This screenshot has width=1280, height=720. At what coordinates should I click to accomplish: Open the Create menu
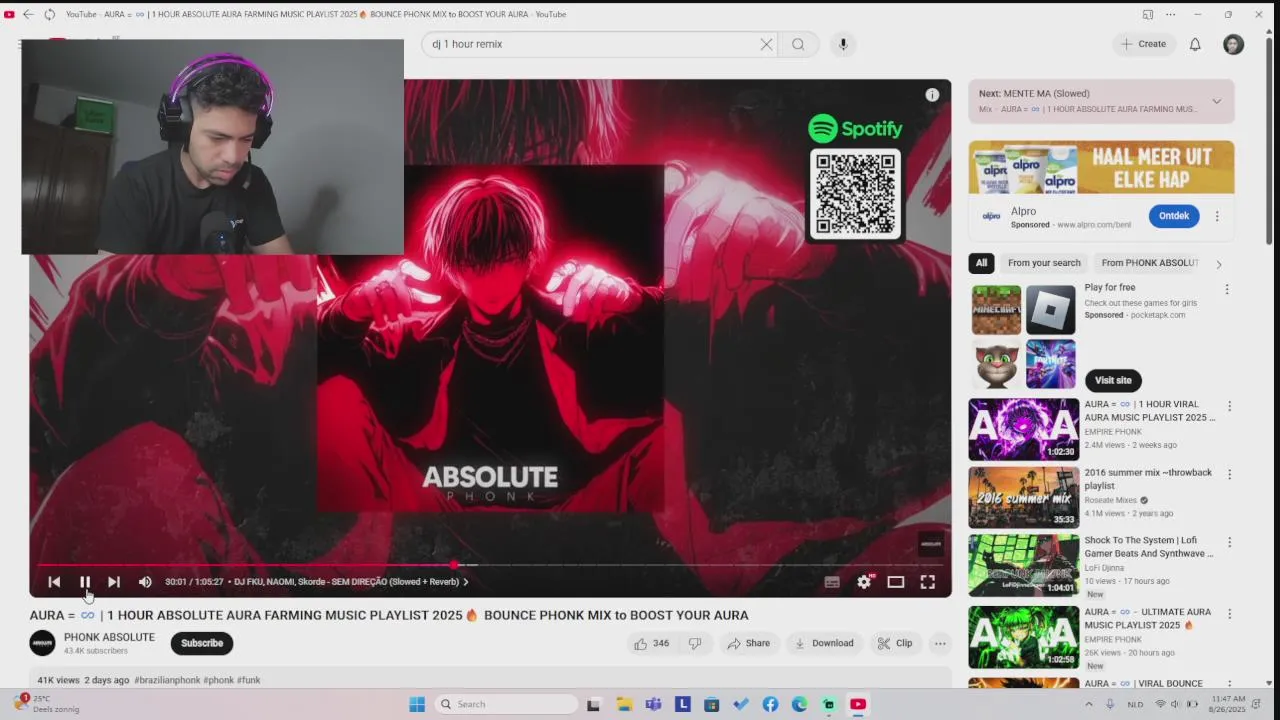1143,44
